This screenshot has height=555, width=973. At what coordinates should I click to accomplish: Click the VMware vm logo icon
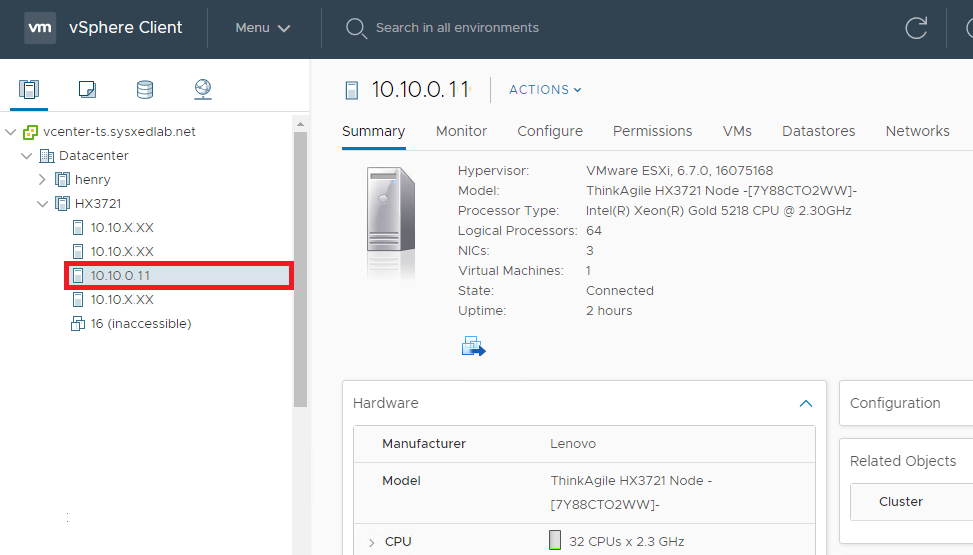pyautogui.click(x=40, y=27)
